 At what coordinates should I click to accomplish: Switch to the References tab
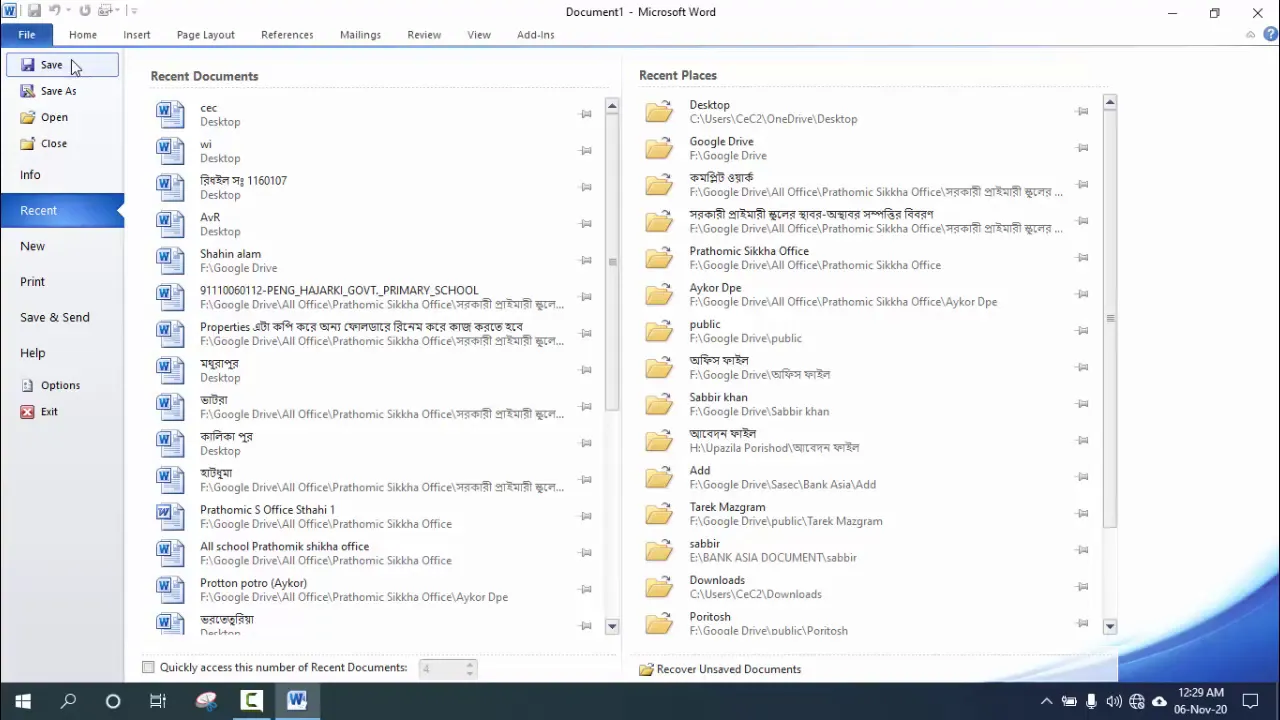click(287, 34)
